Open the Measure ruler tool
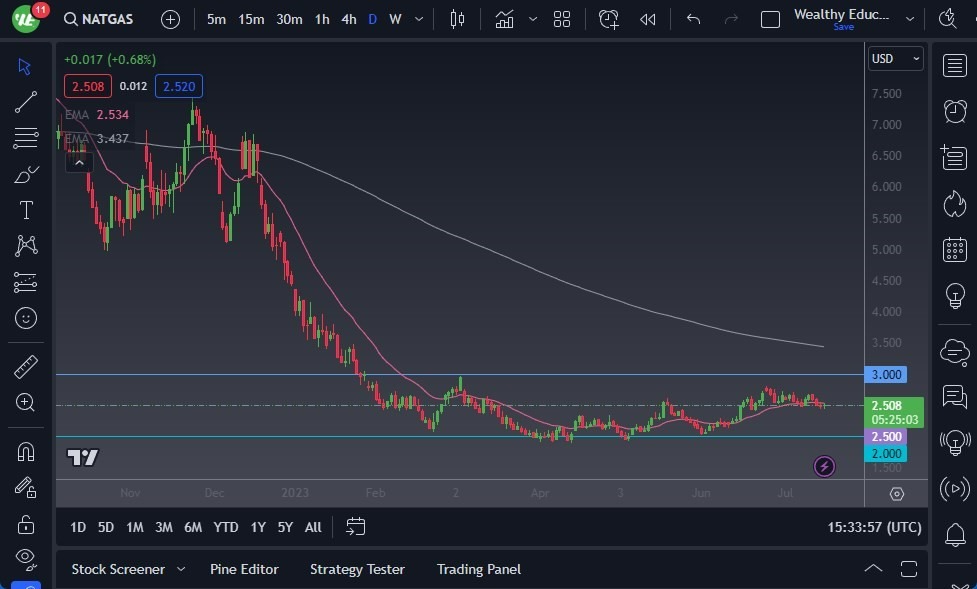Screen dimensions: 977x589 point(26,367)
